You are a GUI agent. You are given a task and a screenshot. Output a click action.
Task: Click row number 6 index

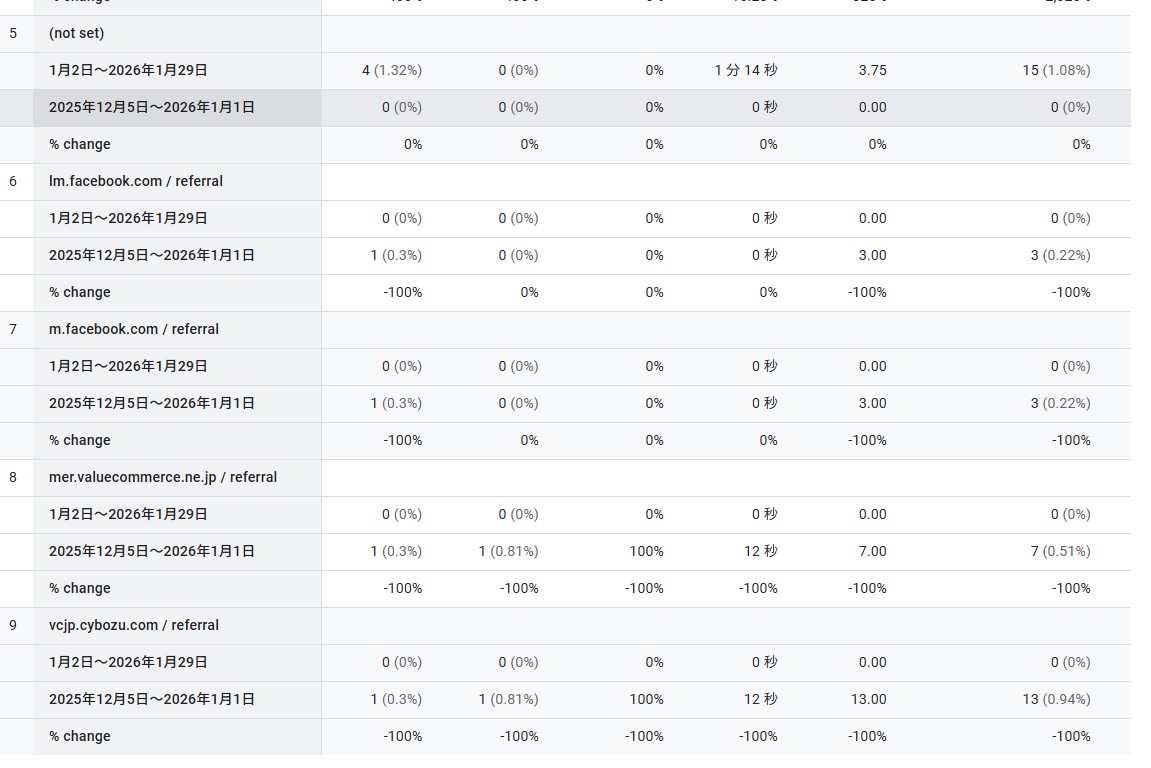[x=13, y=181]
